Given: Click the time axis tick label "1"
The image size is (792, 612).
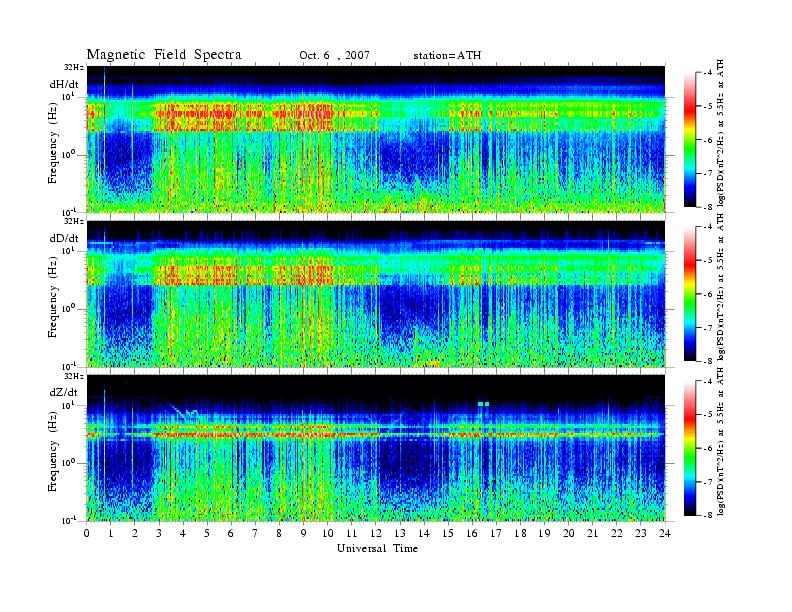Looking at the screenshot, I should click(x=111, y=533).
